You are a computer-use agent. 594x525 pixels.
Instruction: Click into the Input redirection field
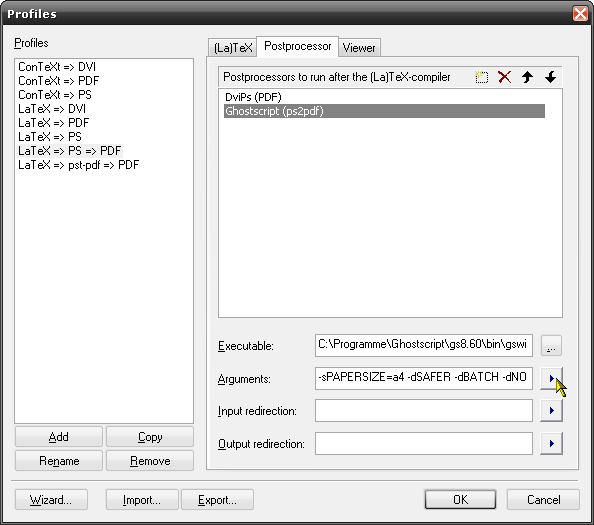(424, 410)
